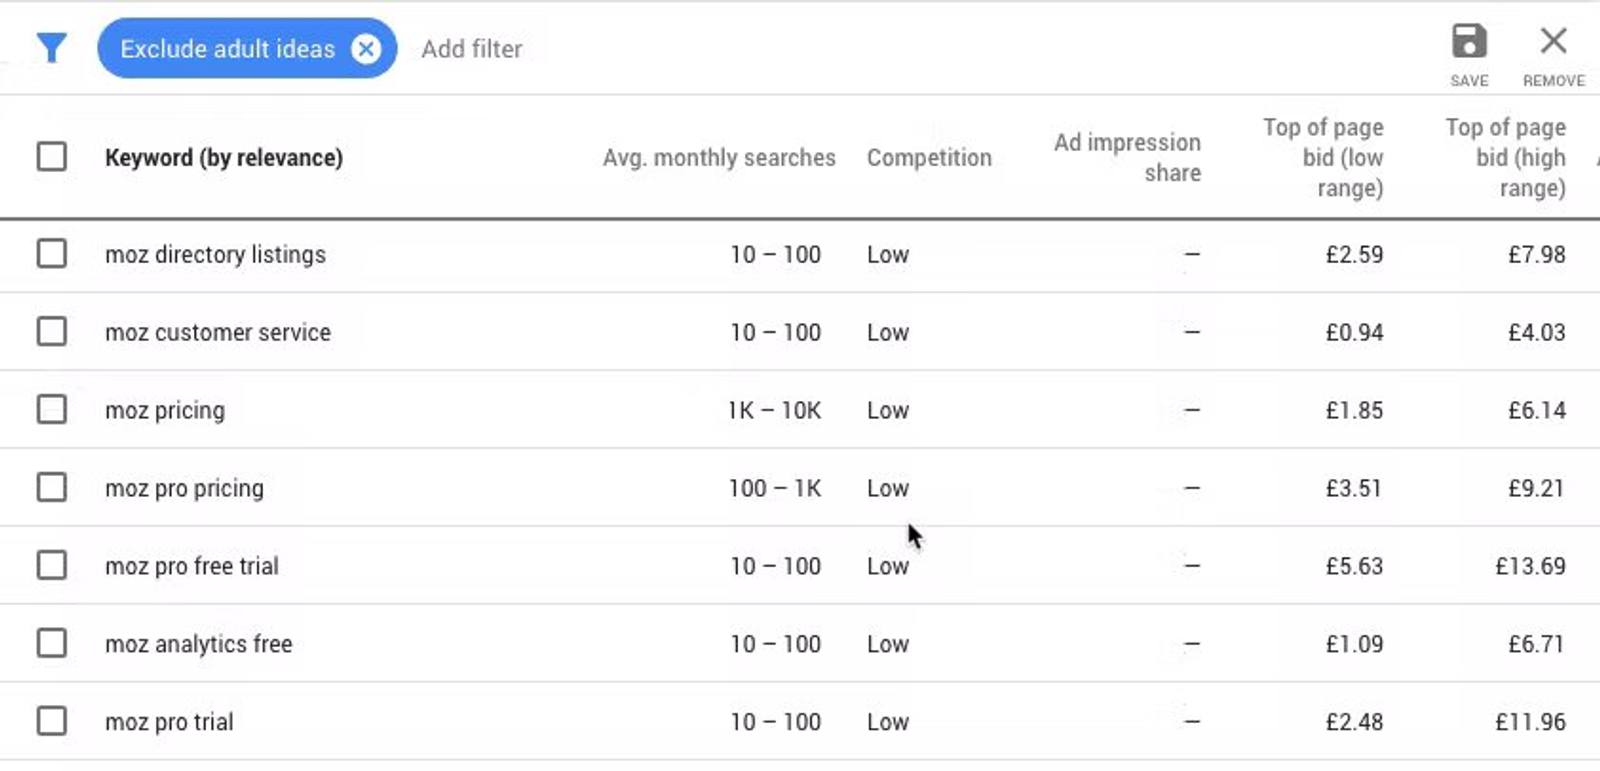The width and height of the screenshot is (1600, 771).
Task: Check the box for moz directory listings
Action: pos(52,254)
